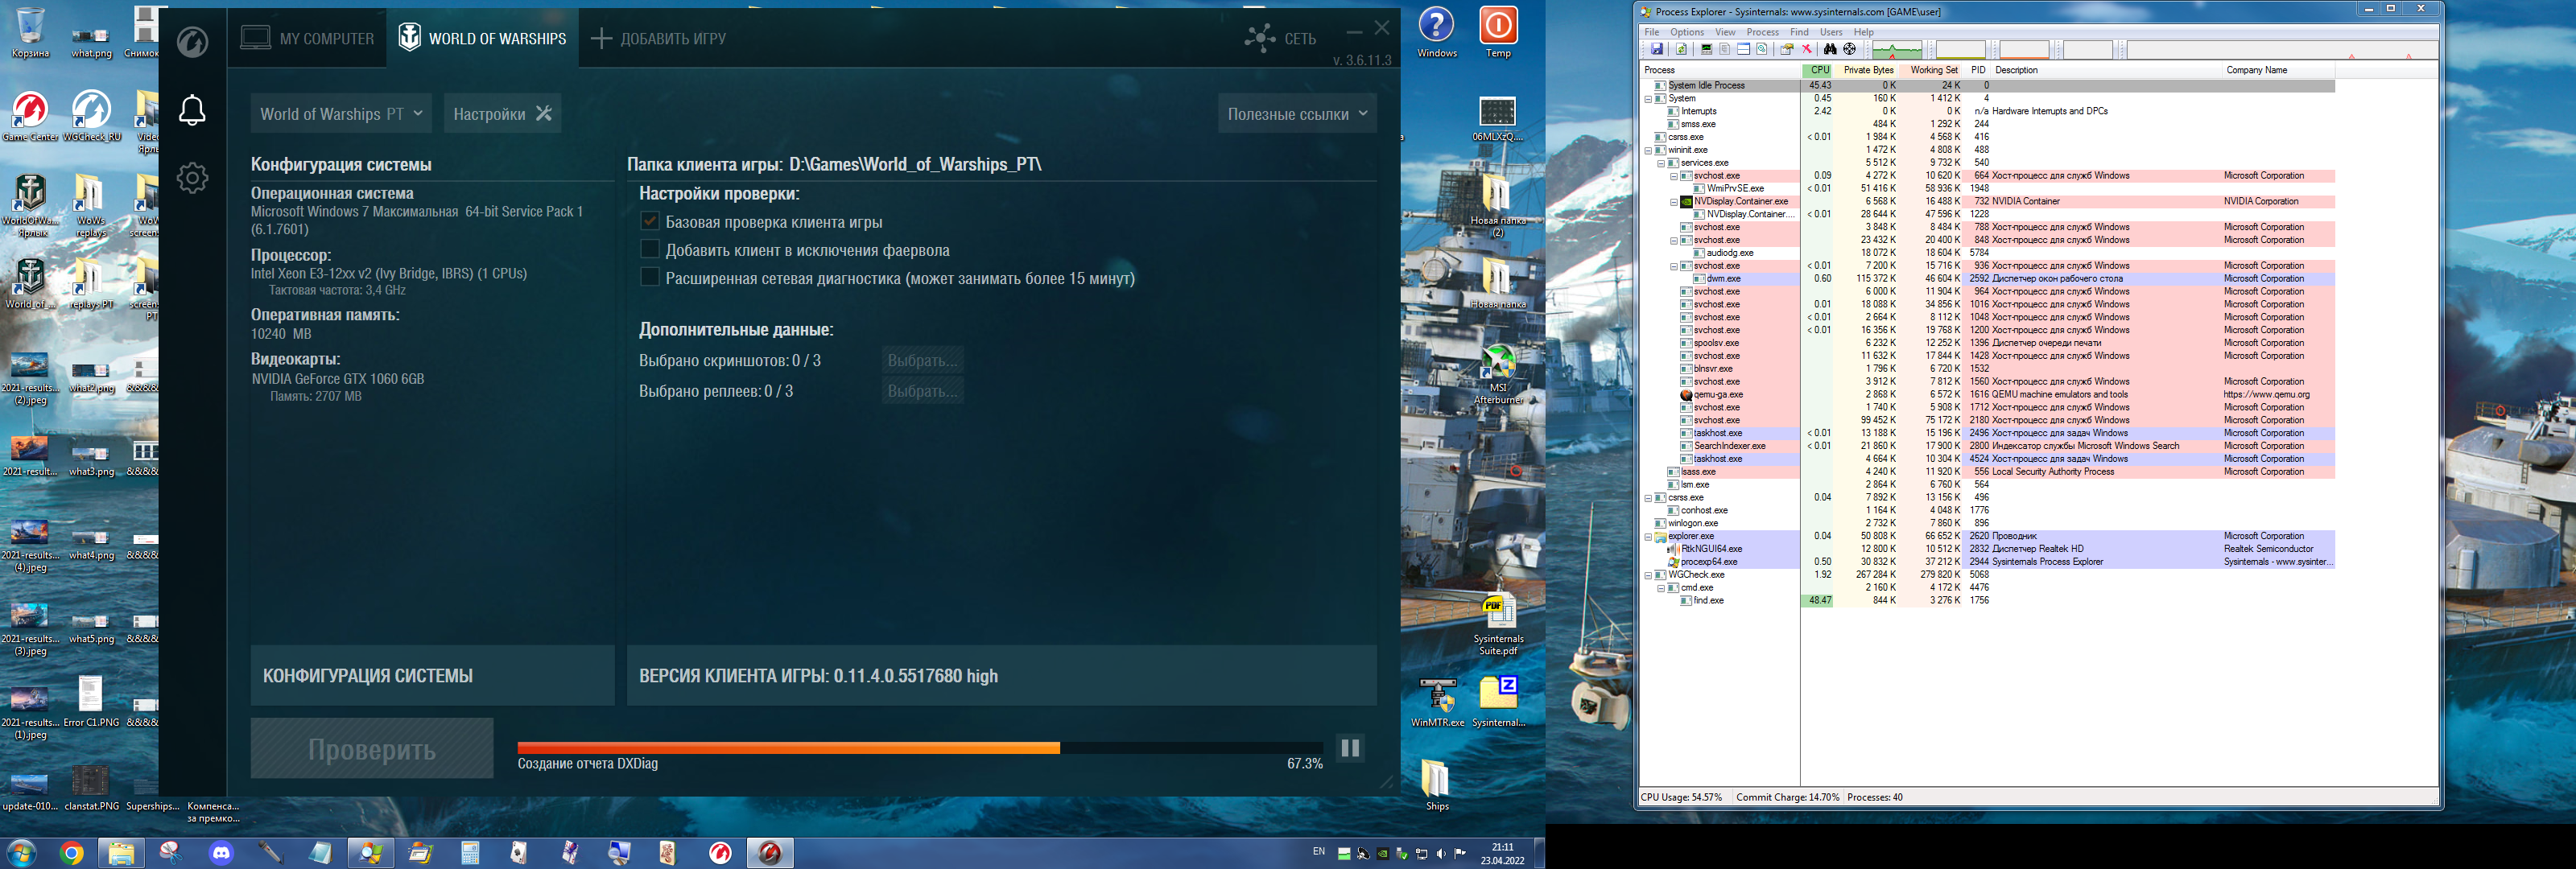Viewport: 2576px width, 869px height.
Task: Click the DLL/handle view icon in Process Explorer
Action: (x=1762, y=49)
